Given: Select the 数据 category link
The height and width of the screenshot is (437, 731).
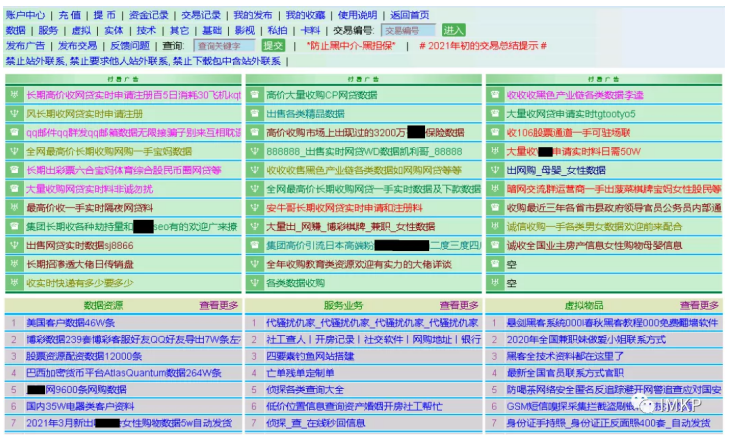Looking at the screenshot, I should click(x=15, y=30).
